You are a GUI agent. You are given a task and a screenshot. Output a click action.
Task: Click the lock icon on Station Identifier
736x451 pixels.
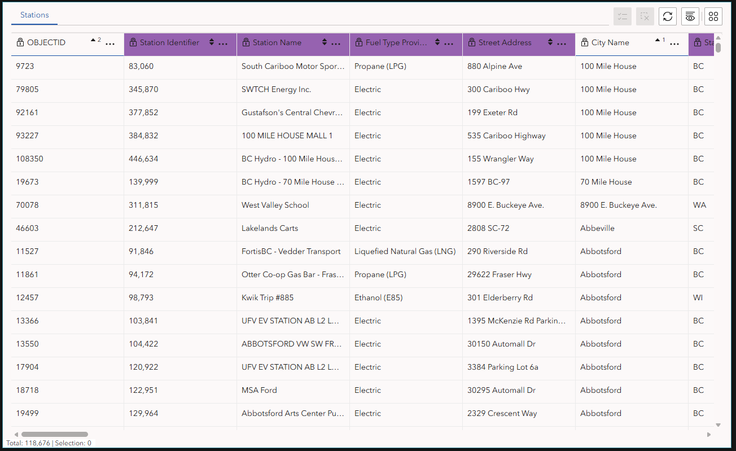point(133,43)
